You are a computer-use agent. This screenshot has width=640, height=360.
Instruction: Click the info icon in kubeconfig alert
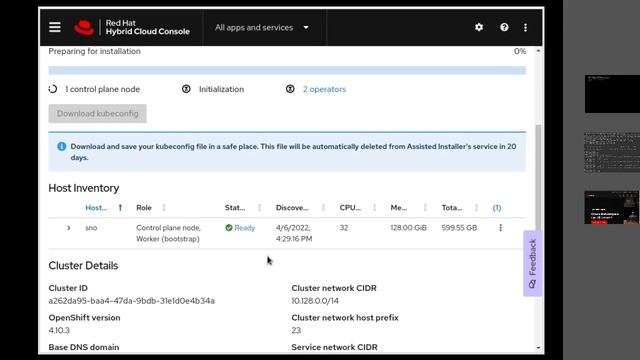tap(62, 146)
